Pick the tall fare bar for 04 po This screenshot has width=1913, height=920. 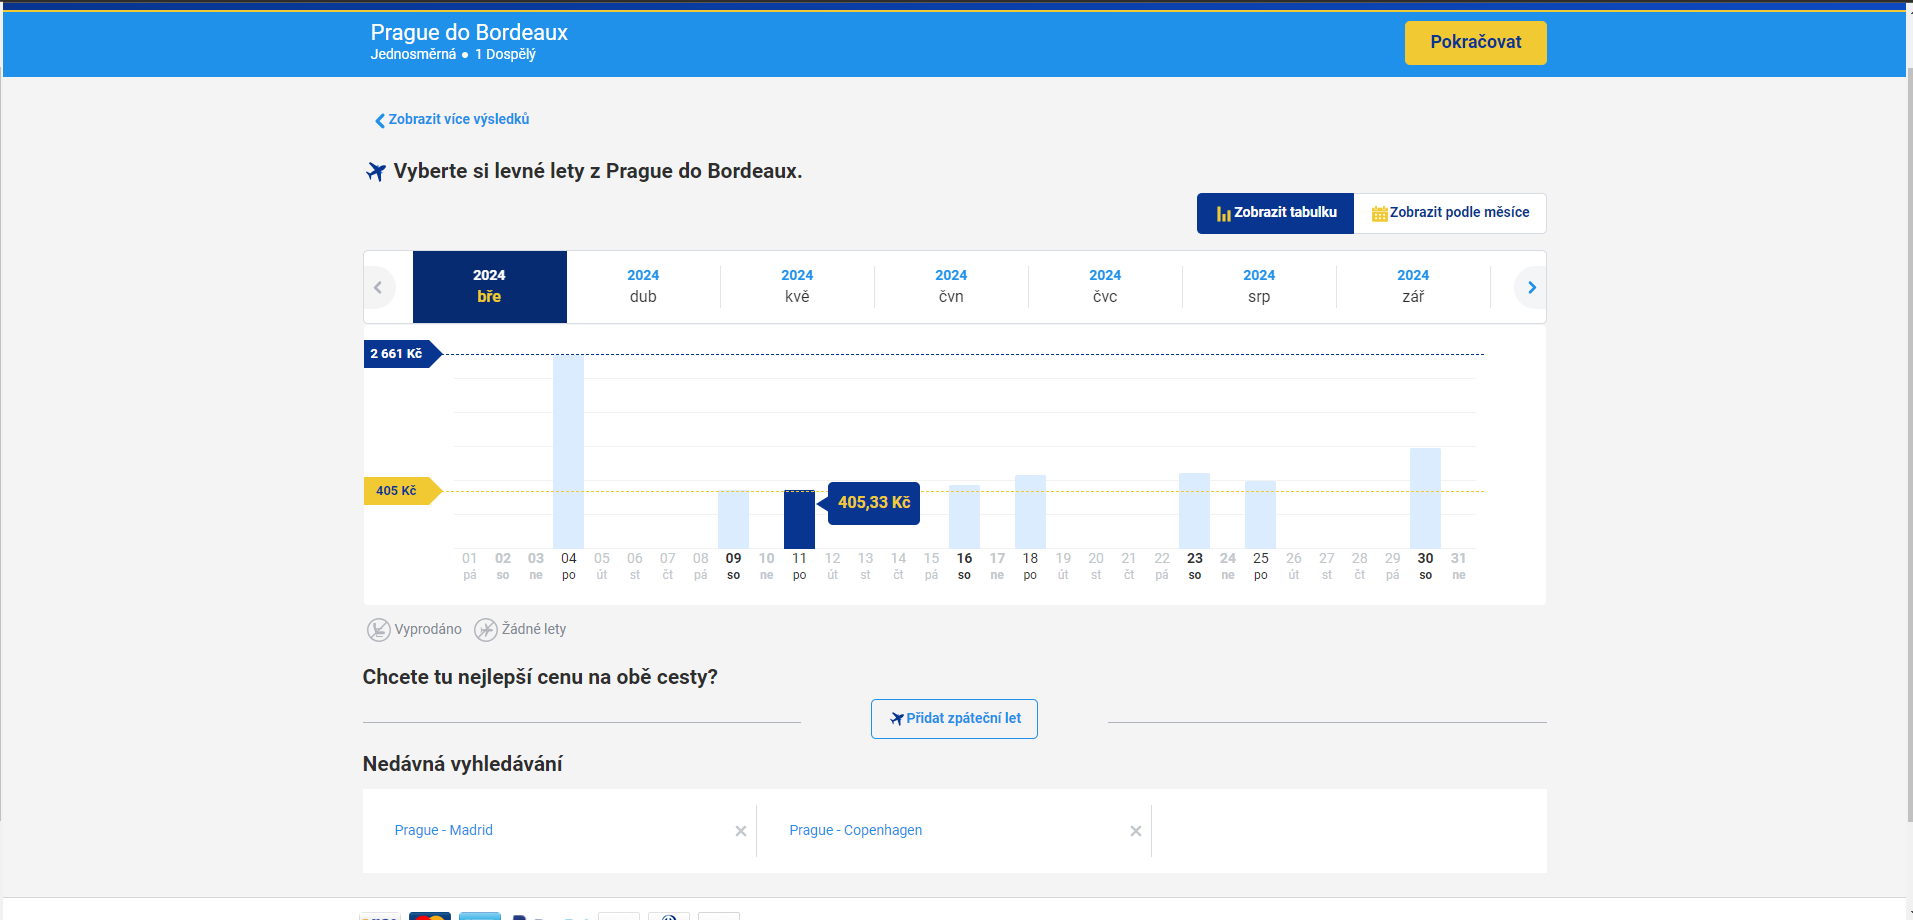point(568,451)
